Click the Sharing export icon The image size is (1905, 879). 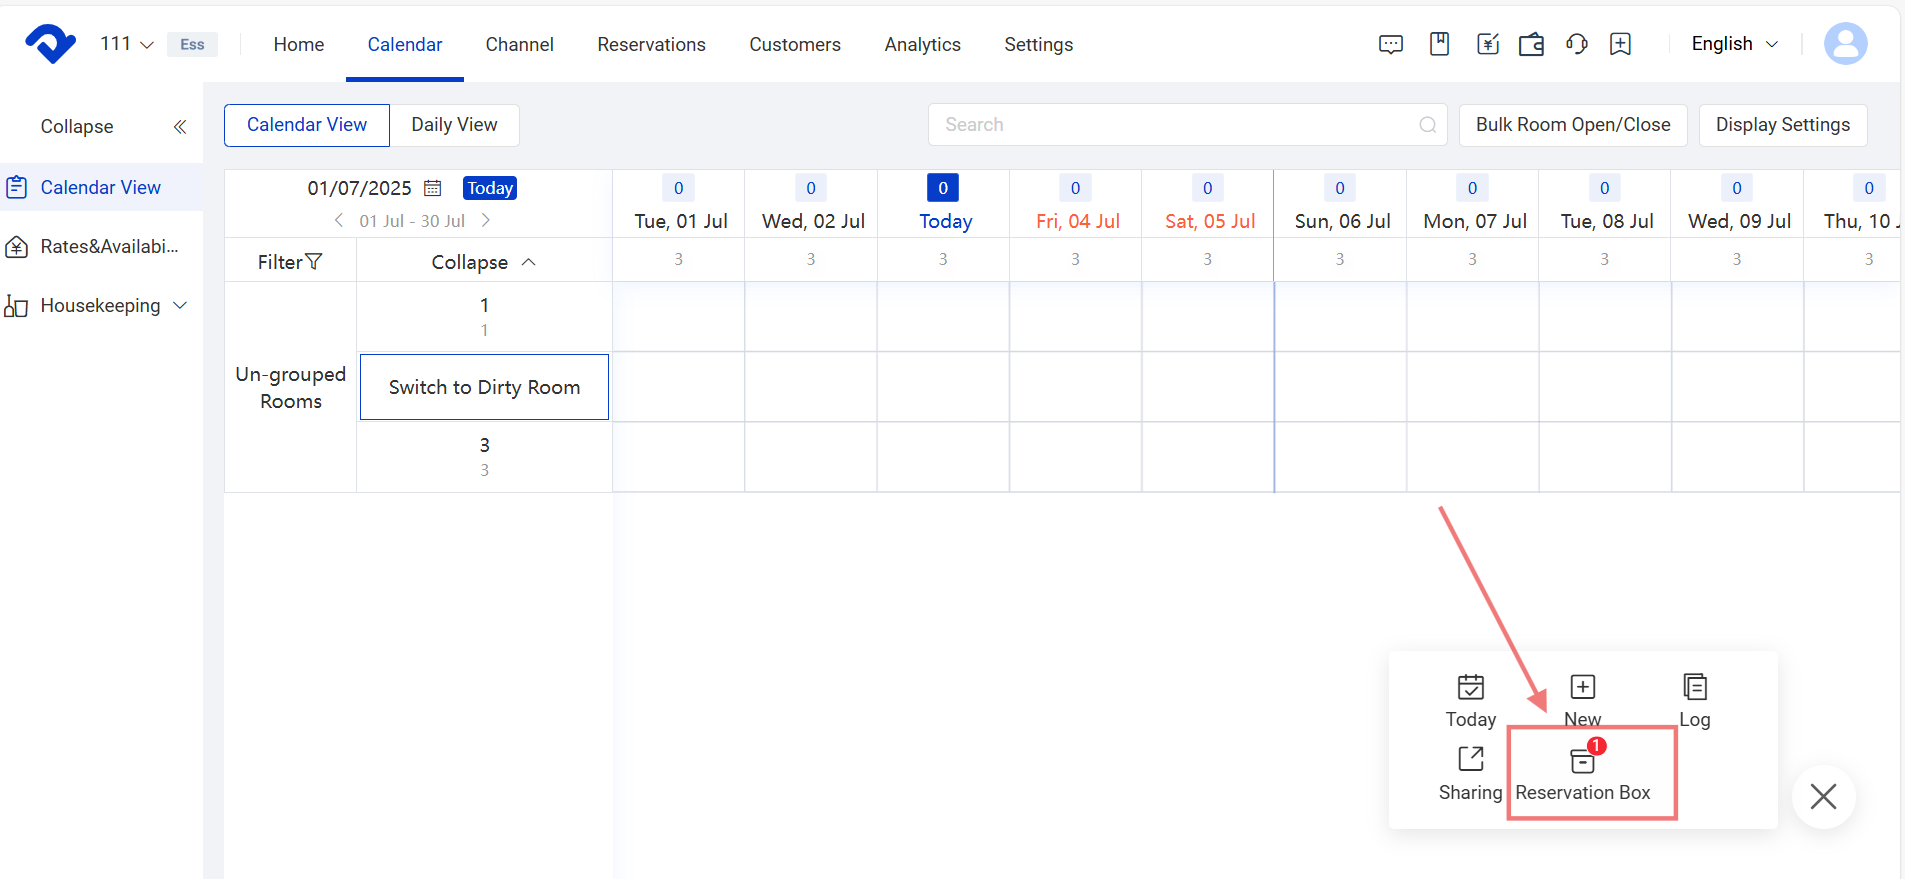[x=1470, y=760]
